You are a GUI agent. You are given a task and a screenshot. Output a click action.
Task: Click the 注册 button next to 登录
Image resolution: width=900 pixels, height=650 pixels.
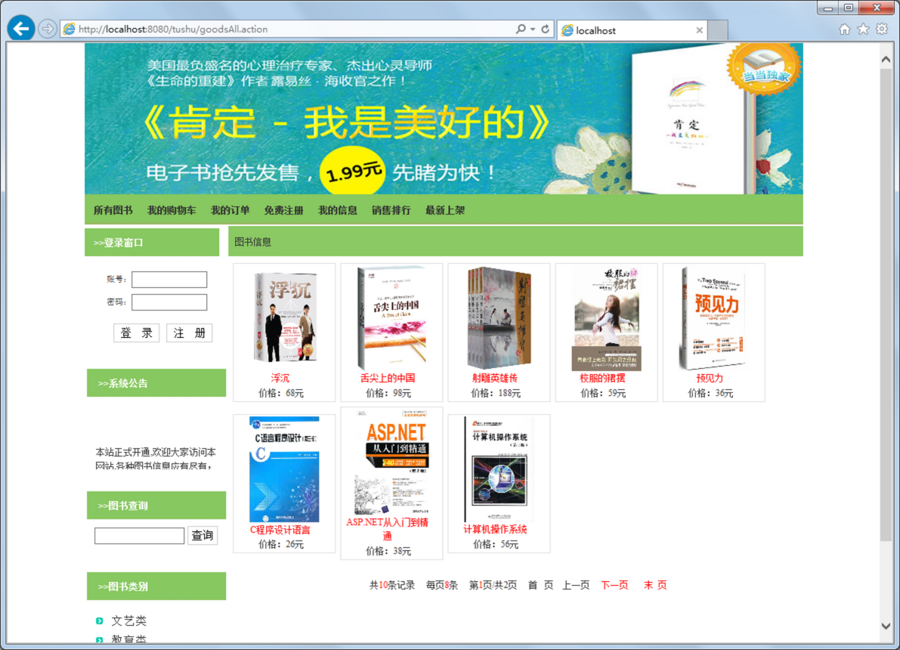189,332
